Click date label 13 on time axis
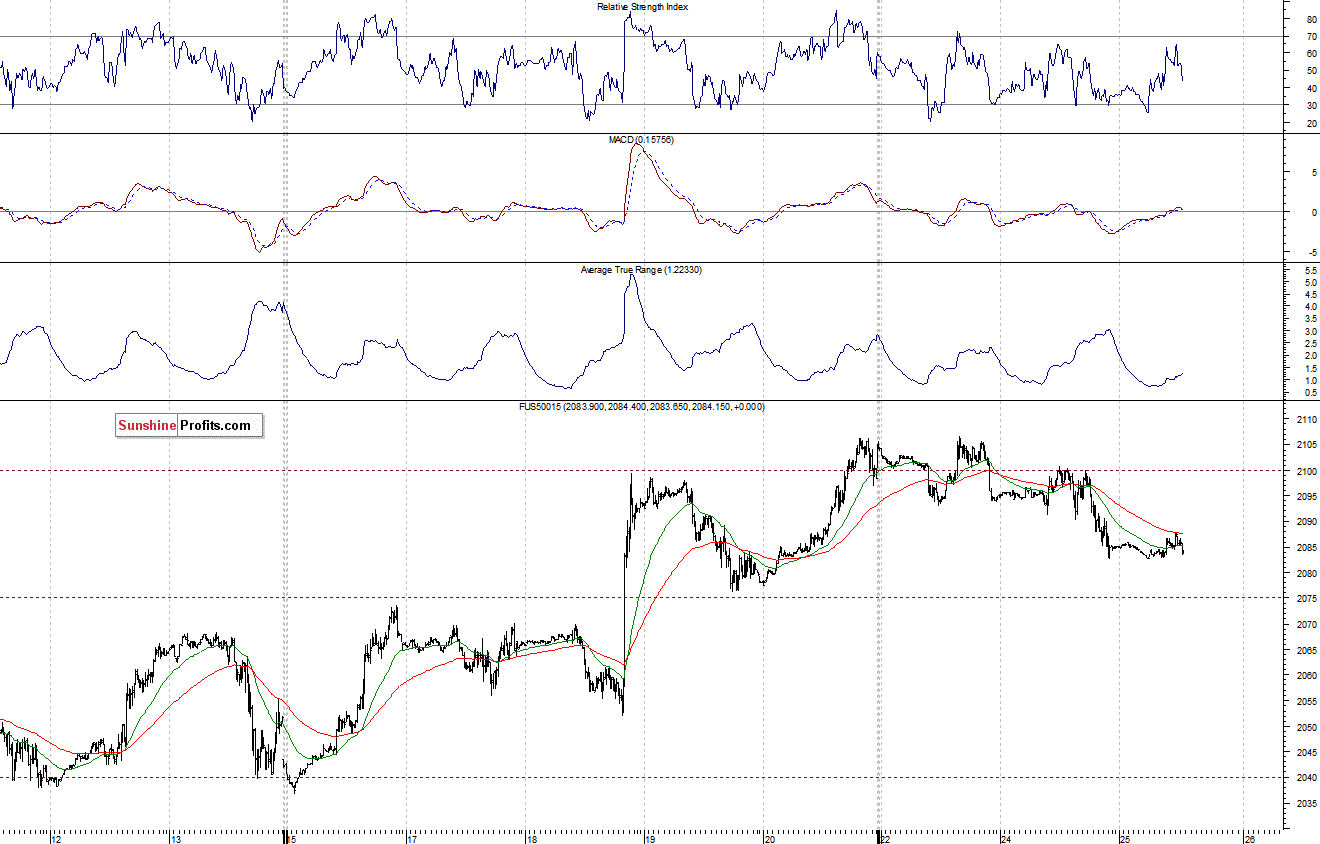Image resolution: width=1320 pixels, height=844 pixels. (x=174, y=839)
